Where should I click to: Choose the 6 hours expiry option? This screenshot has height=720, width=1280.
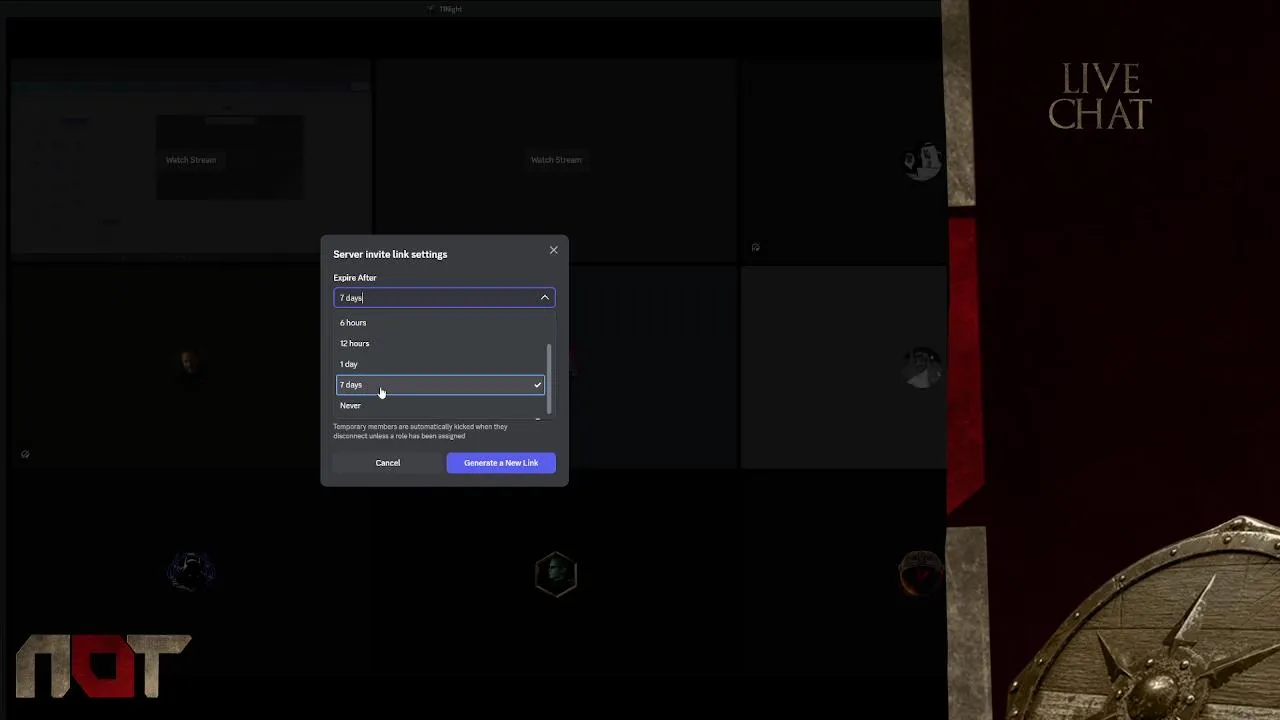point(440,323)
